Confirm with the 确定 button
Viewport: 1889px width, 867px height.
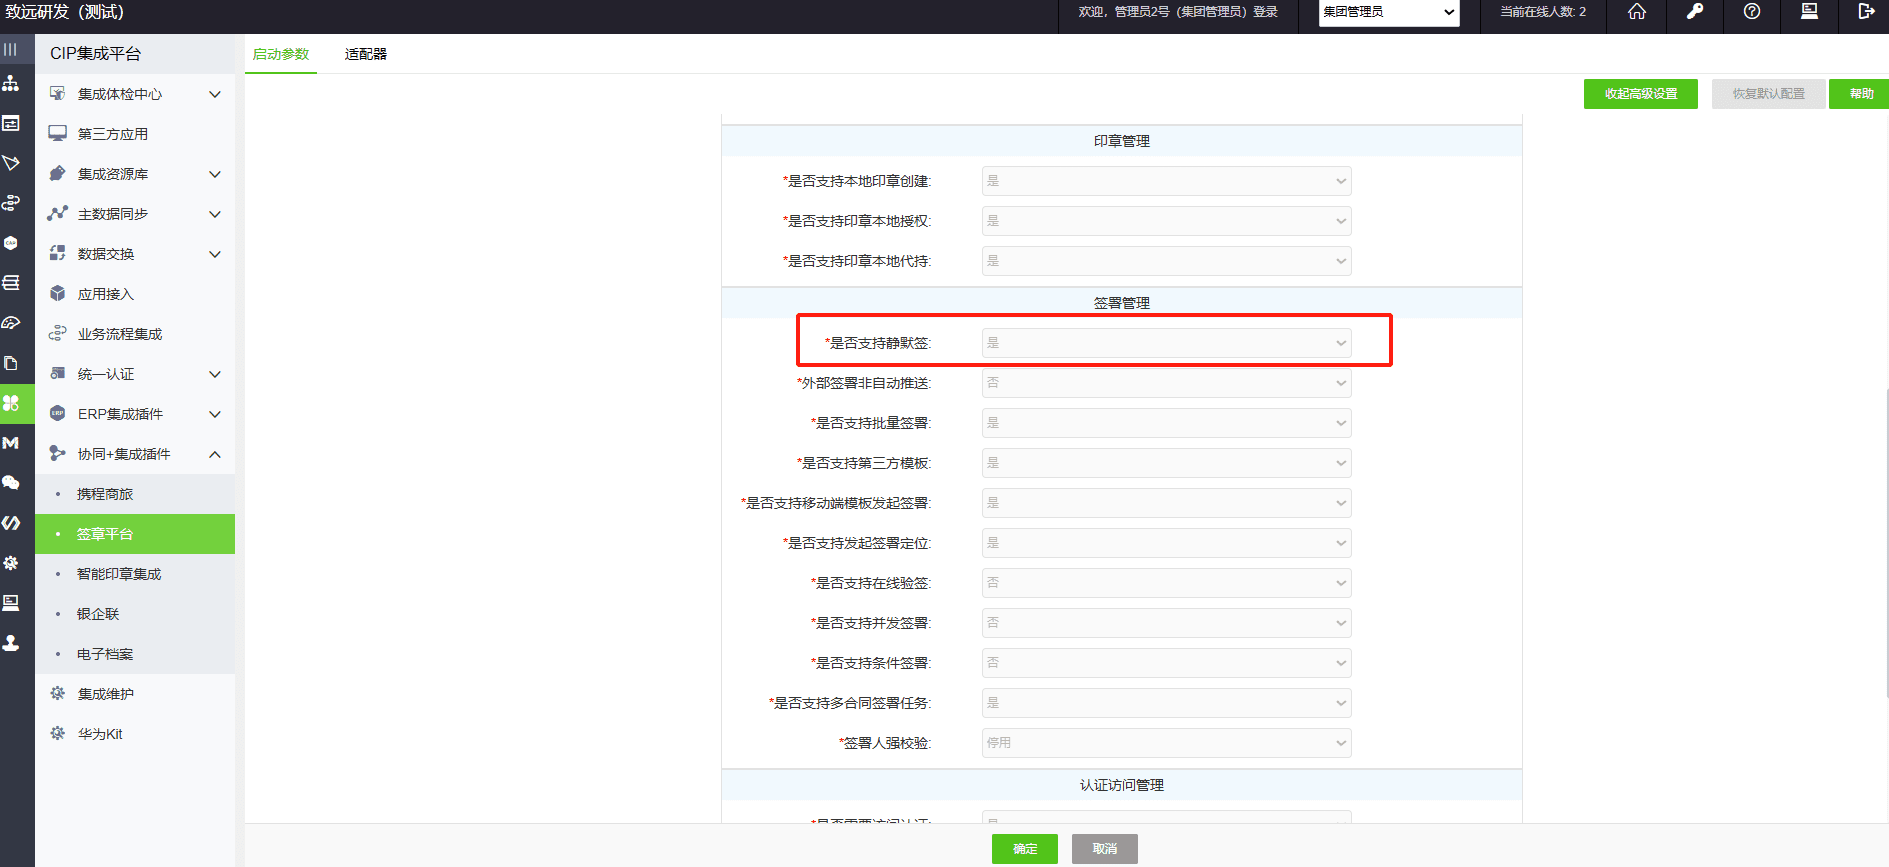1025,849
